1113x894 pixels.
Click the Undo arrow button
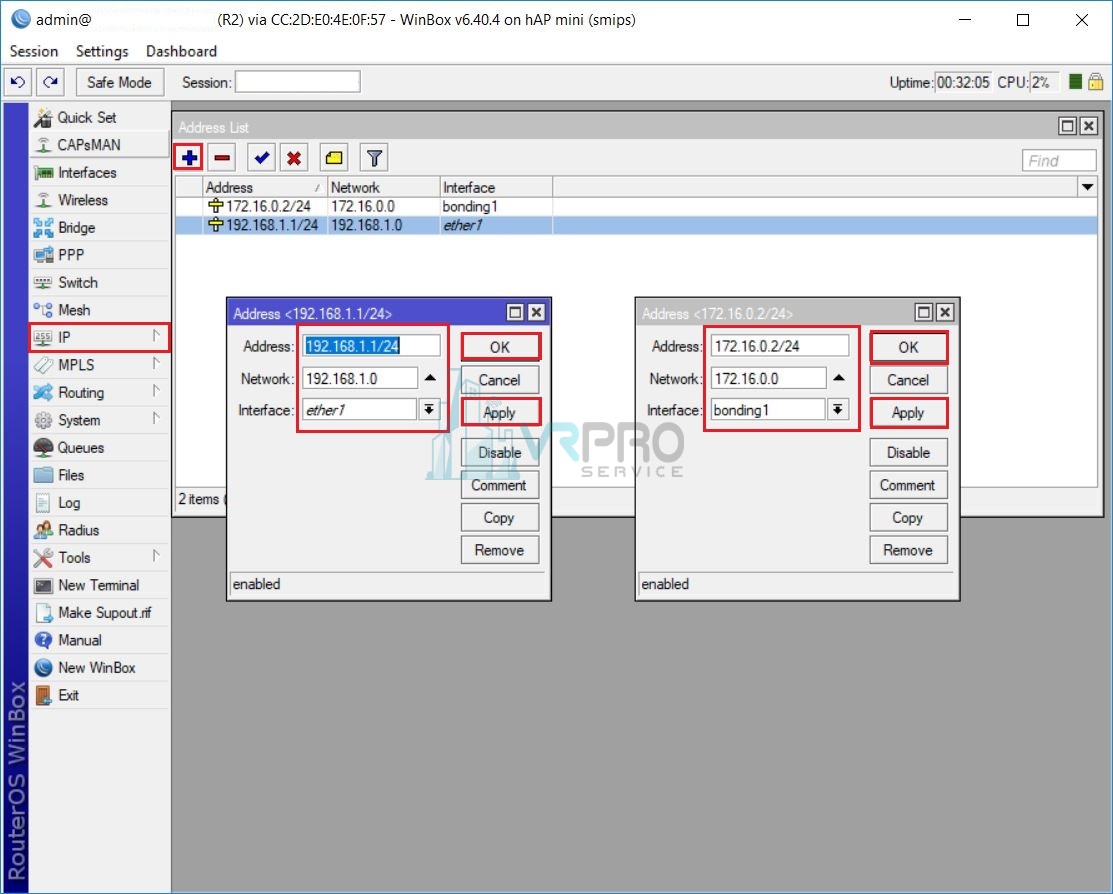coord(18,82)
